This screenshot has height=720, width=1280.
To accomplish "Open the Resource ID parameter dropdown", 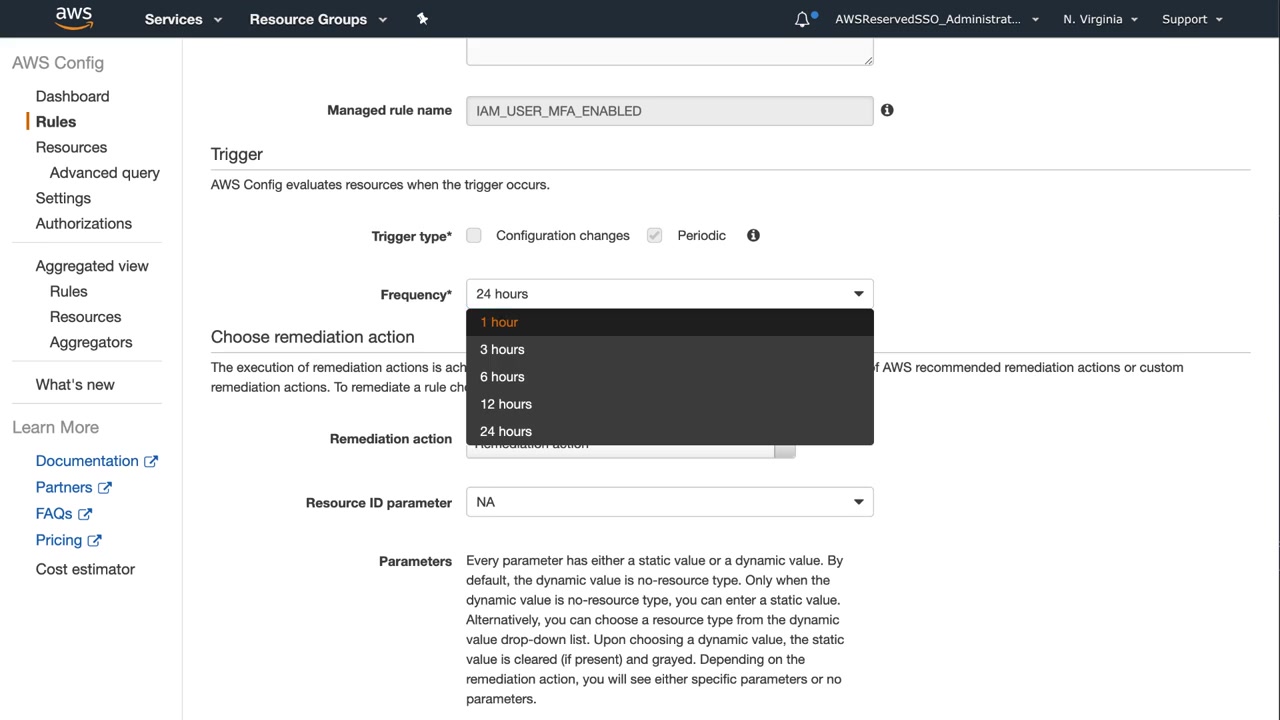I will [x=669, y=502].
